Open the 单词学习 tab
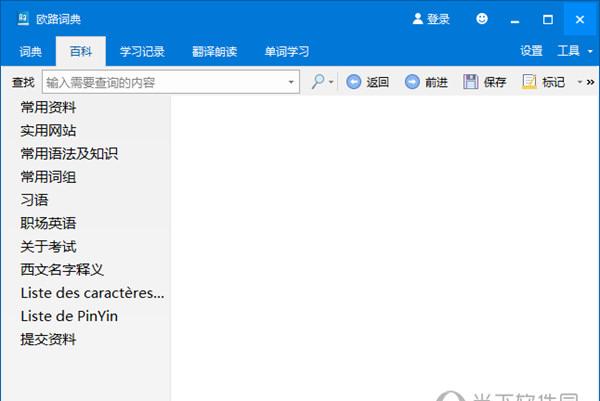The height and width of the screenshot is (401, 600). pyautogui.click(x=287, y=51)
